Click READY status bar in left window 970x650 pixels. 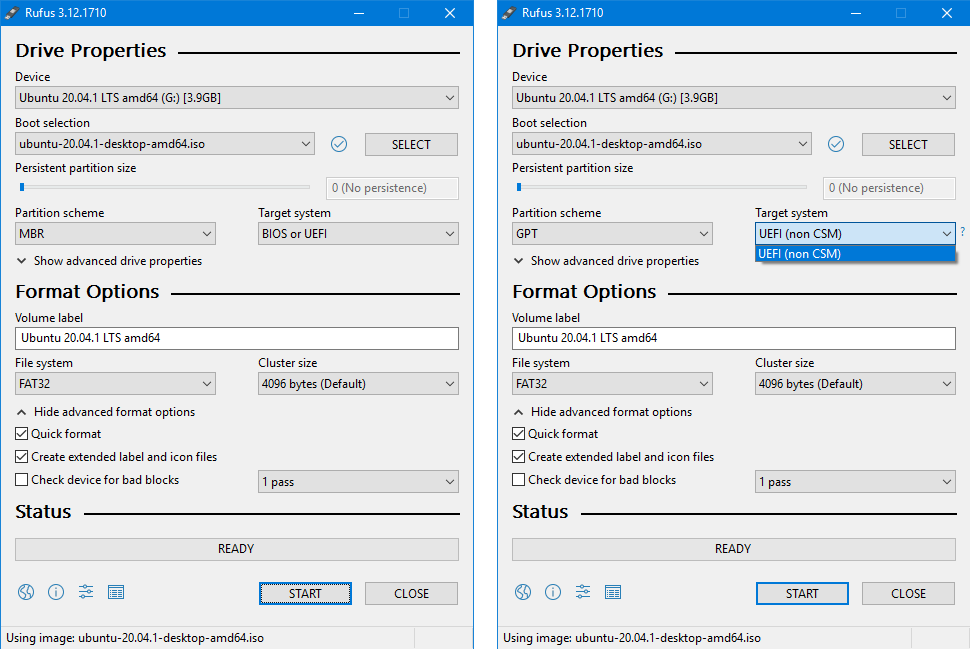pos(237,549)
